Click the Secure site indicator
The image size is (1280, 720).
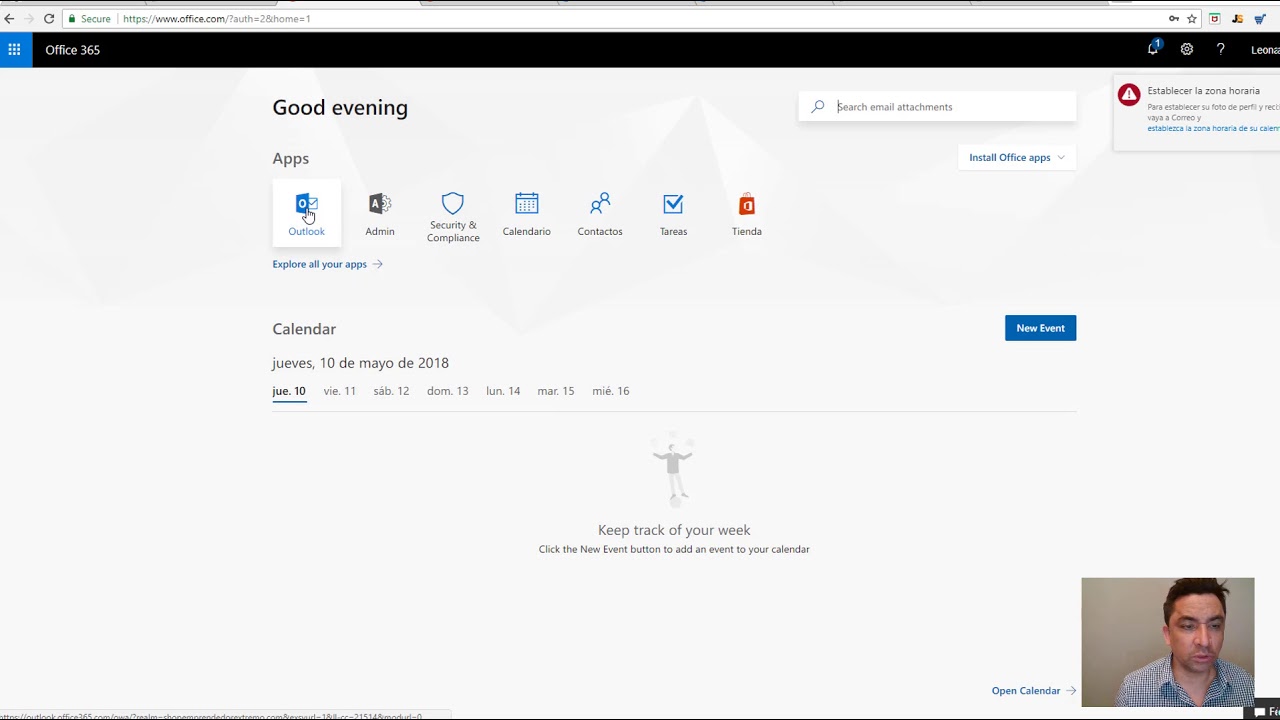click(x=89, y=18)
